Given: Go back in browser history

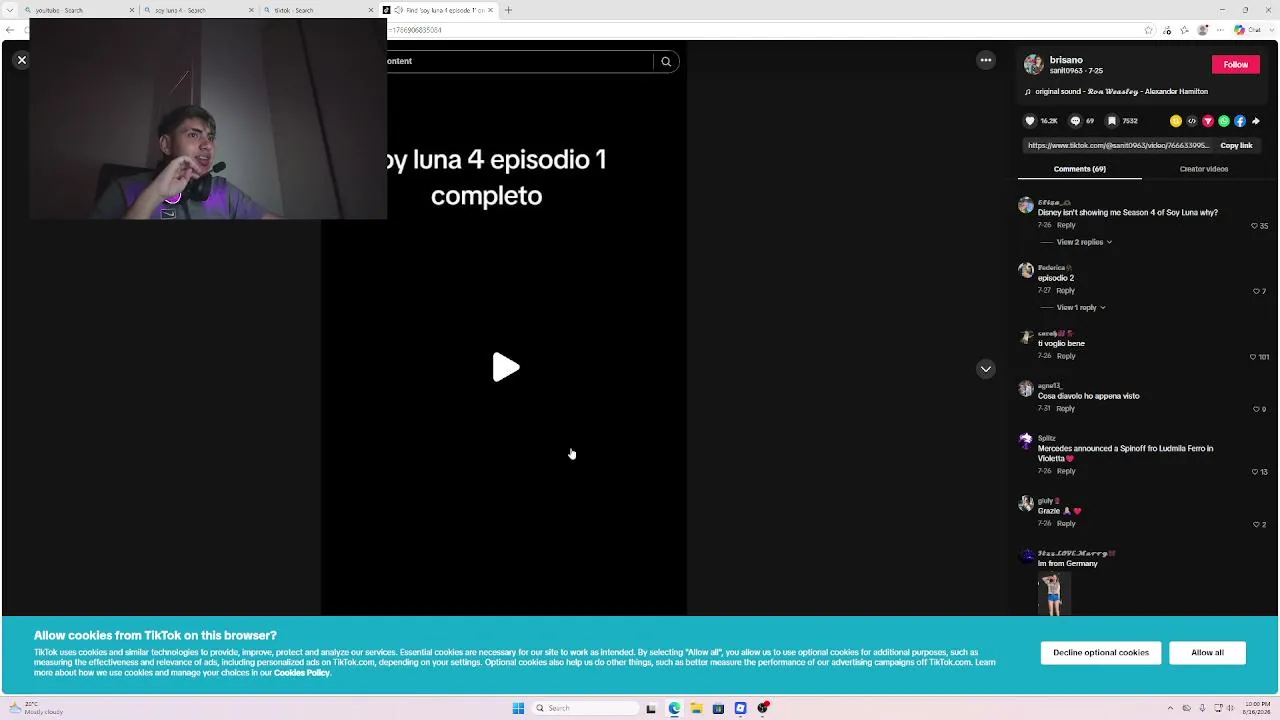Looking at the screenshot, I should click(10, 30).
